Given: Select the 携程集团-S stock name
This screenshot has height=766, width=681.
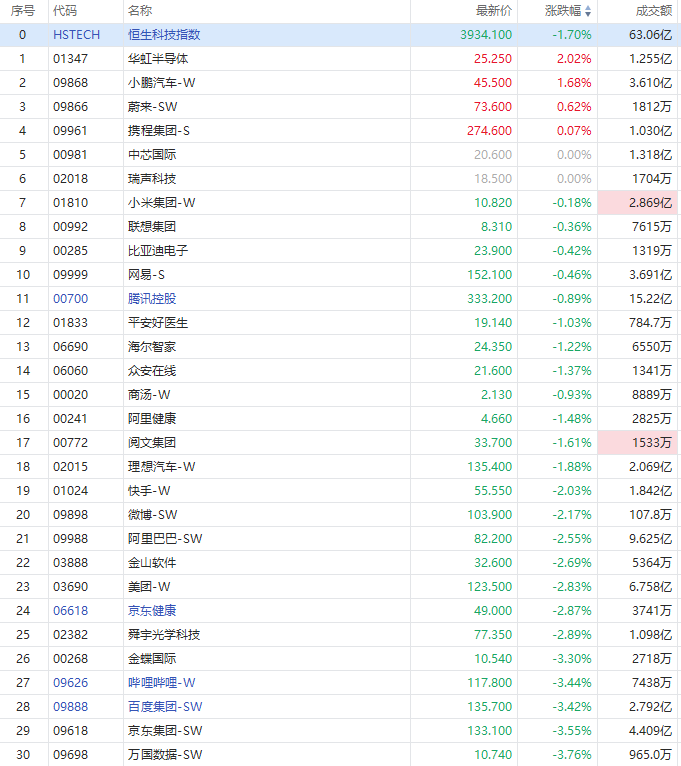Looking at the screenshot, I should click(159, 130).
